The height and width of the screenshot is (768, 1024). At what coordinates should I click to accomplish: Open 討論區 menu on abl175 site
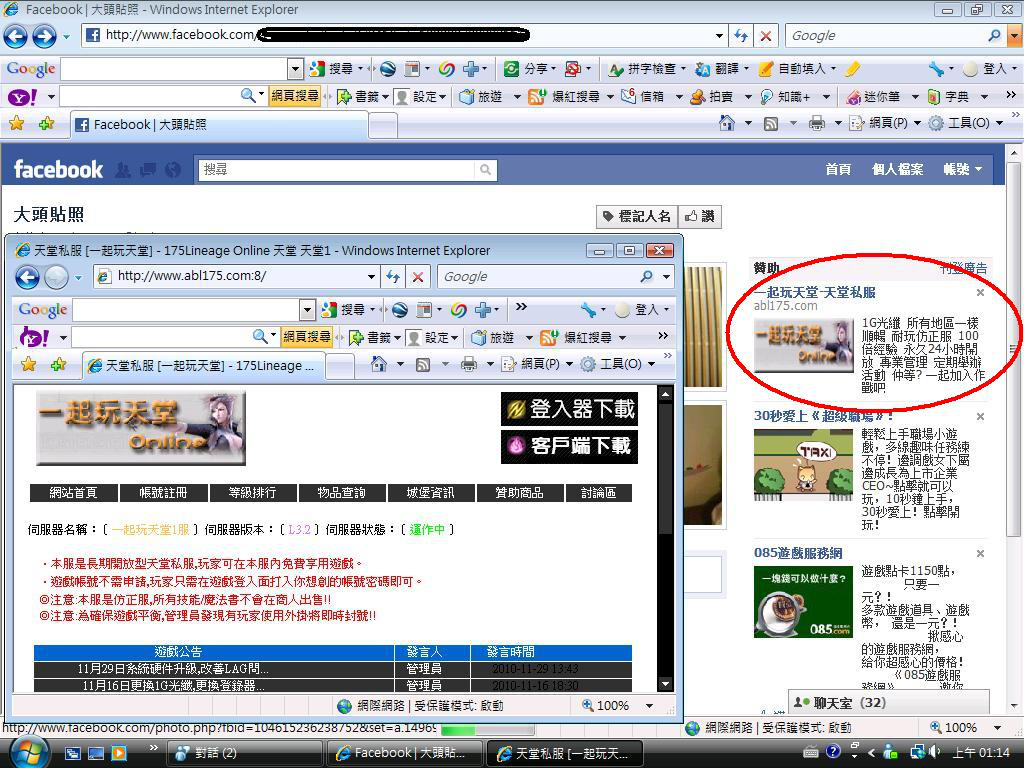[599, 493]
